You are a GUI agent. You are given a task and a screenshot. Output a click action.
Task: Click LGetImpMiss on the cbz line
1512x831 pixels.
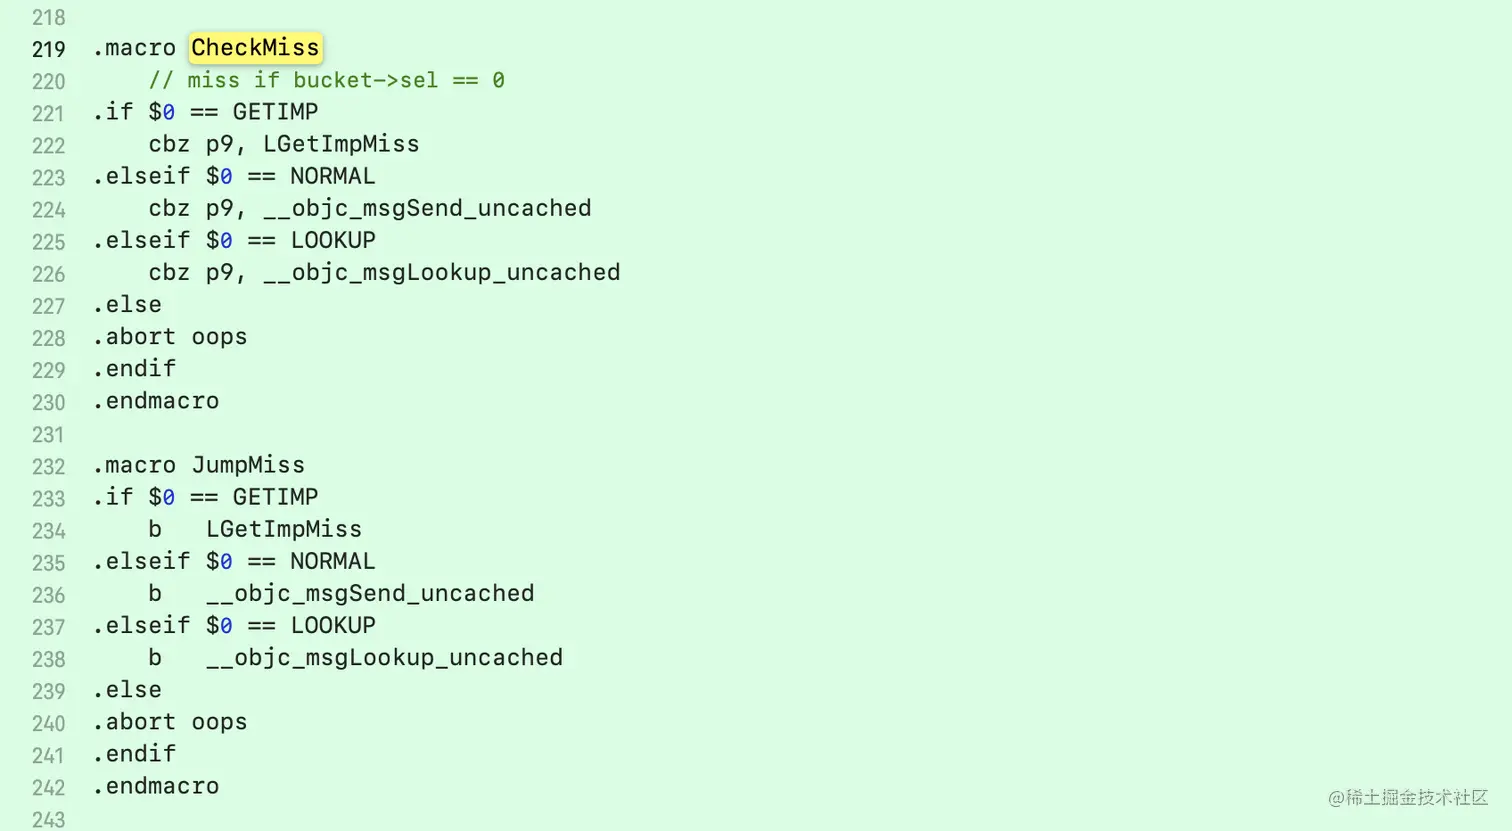(341, 144)
